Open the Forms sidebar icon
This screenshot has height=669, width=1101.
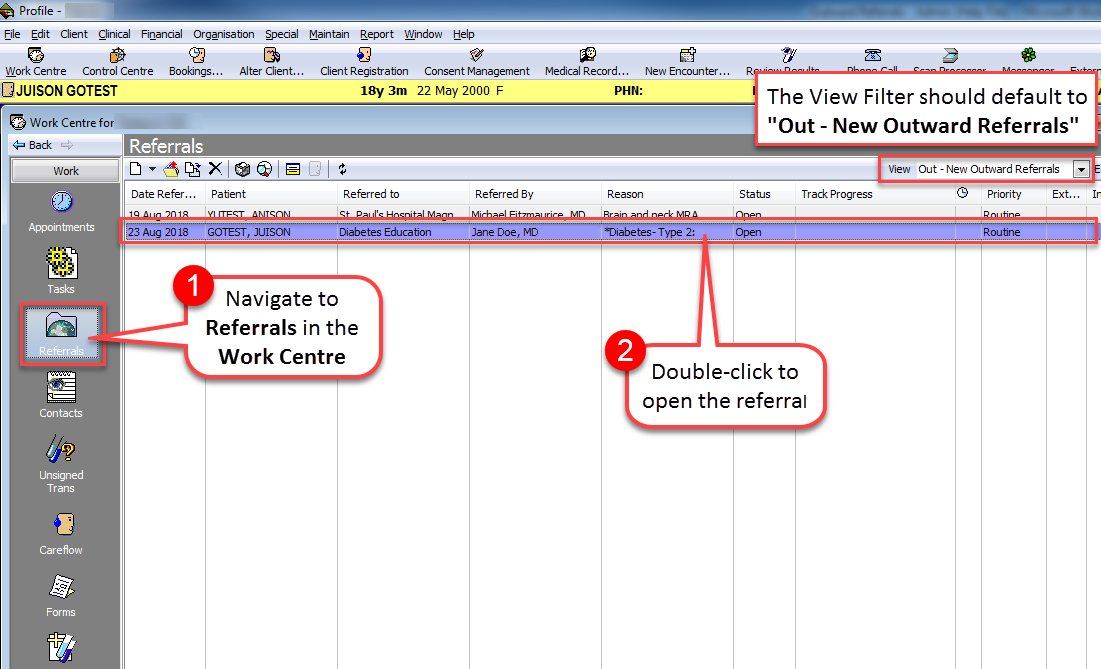click(61, 595)
